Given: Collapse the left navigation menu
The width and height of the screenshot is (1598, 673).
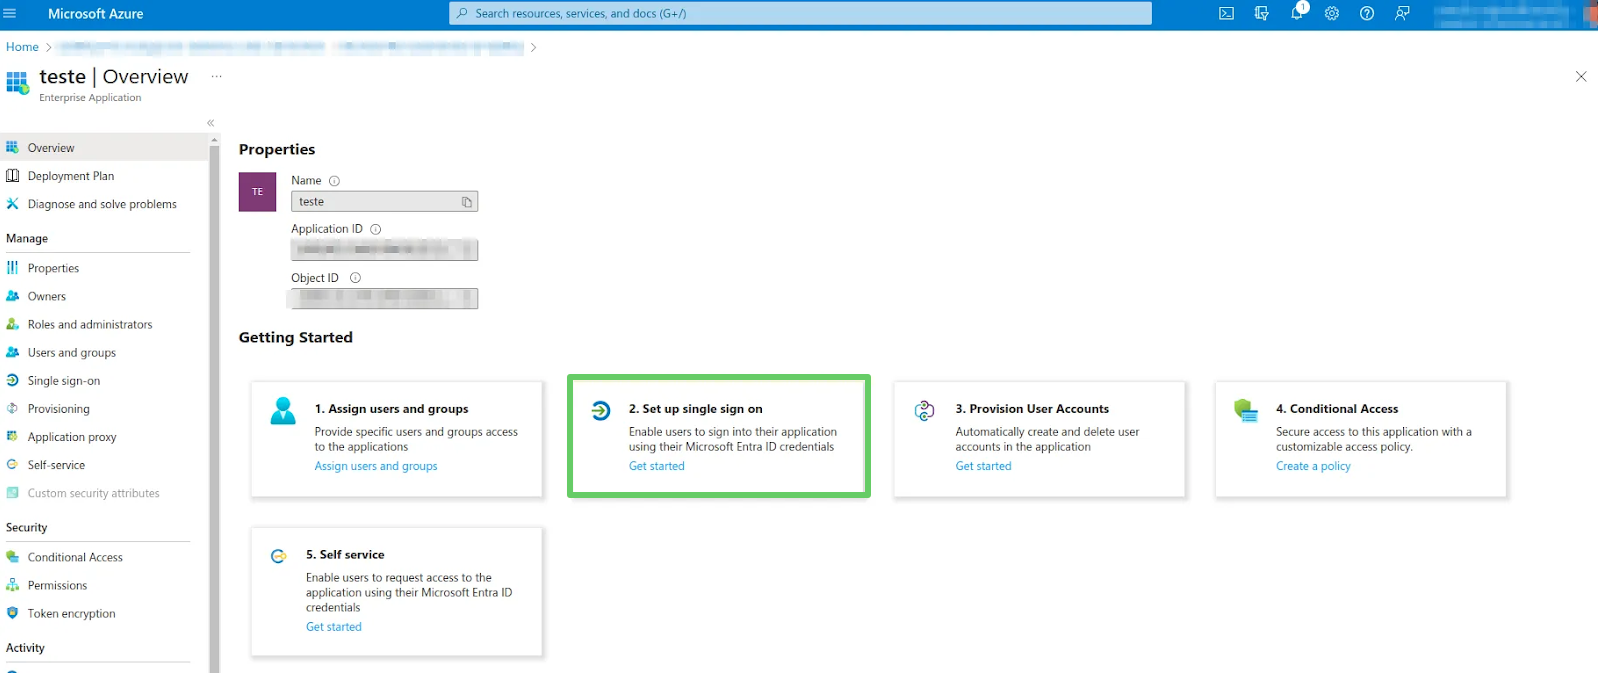Looking at the screenshot, I should point(210,123).
